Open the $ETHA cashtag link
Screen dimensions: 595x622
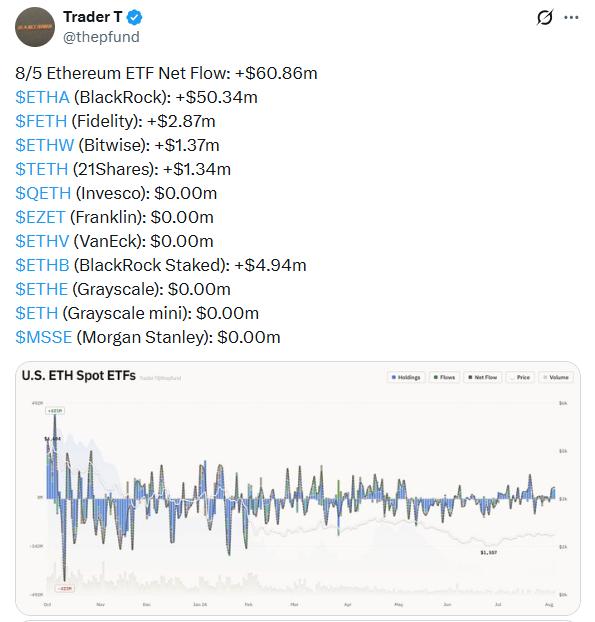[x=42, y=97]
